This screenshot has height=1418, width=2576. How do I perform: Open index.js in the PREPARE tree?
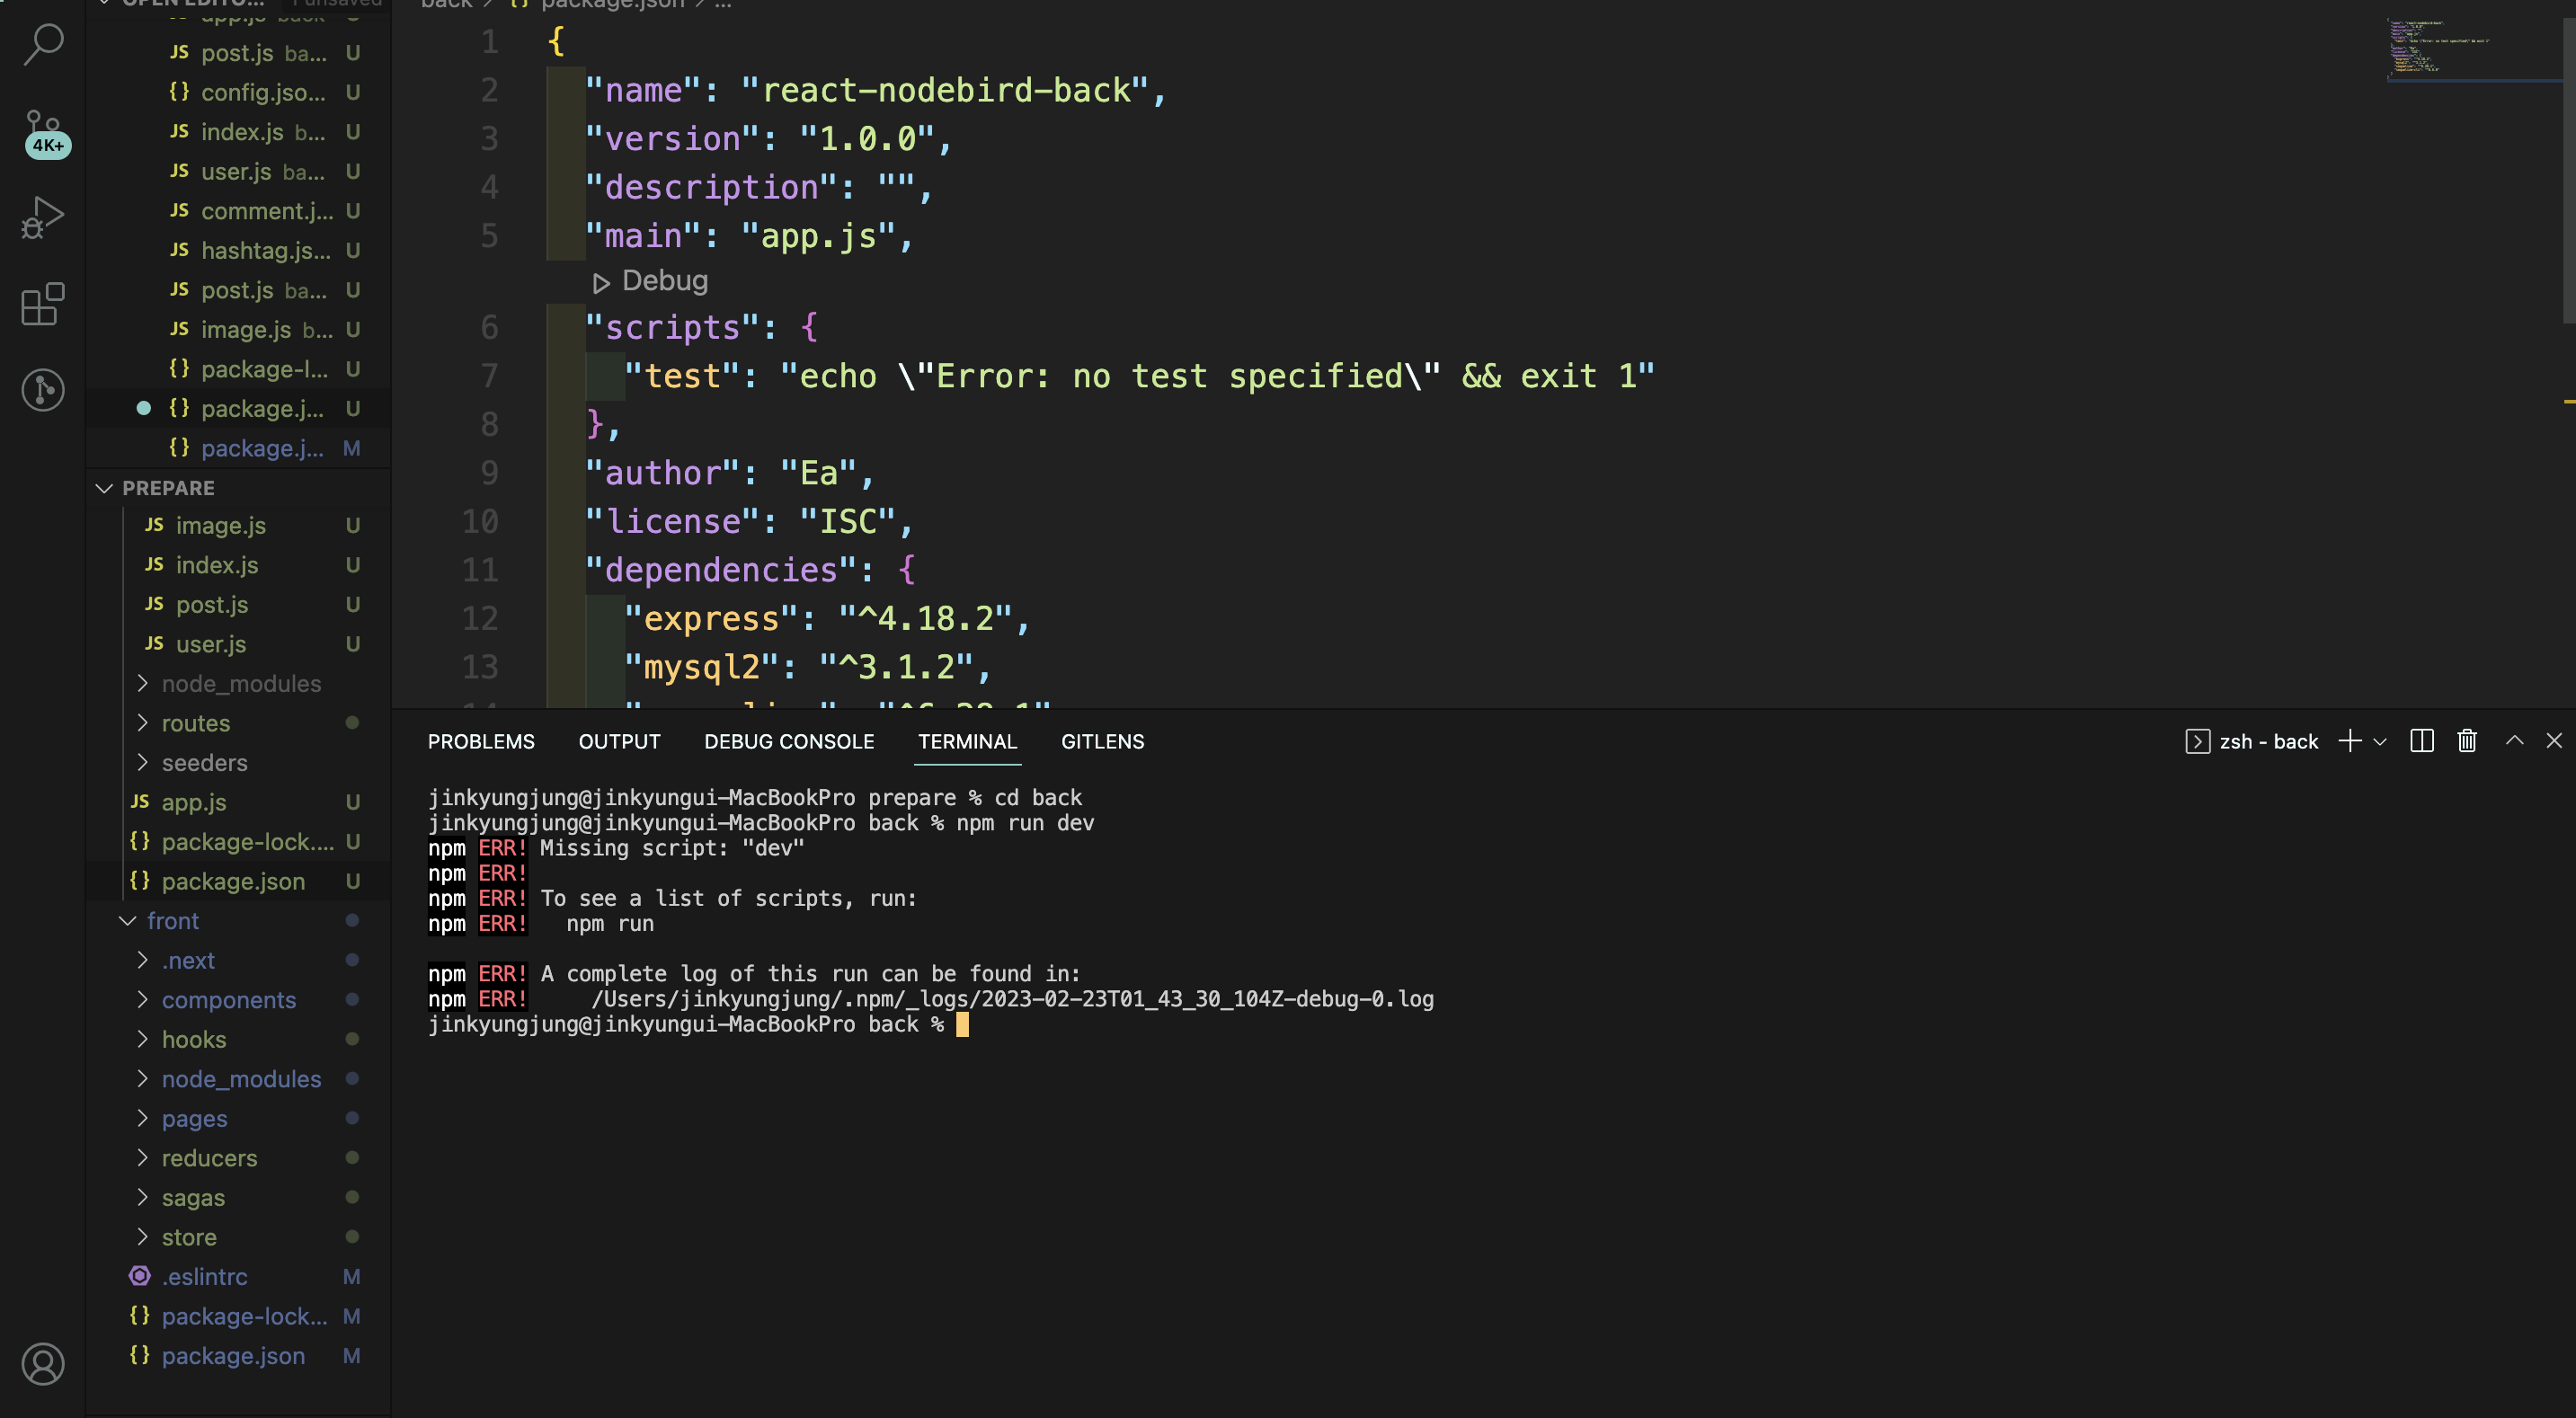point(238,565)
